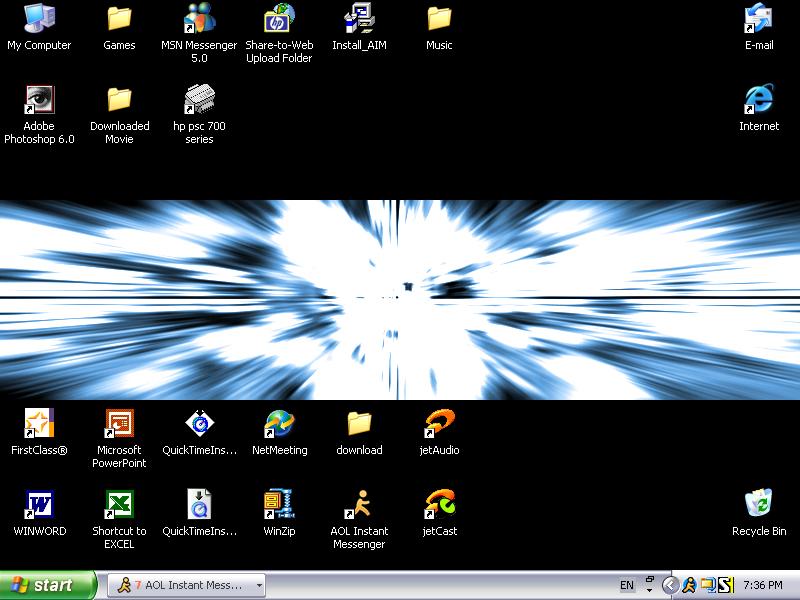The image size is (800, 600).
Task: Click the system clock showing 7:36 PM
Action: pyautogui.click(x=763, y=585)
